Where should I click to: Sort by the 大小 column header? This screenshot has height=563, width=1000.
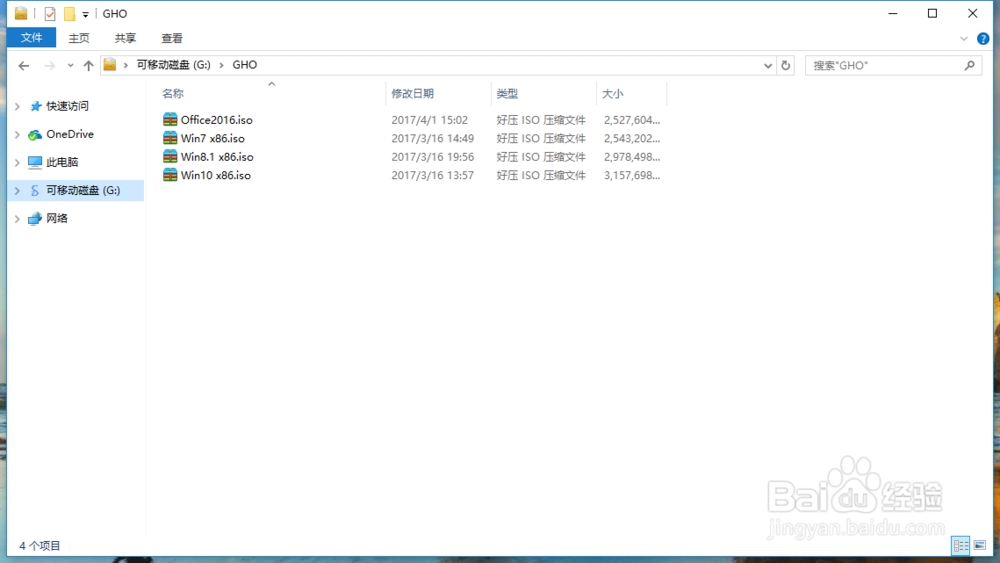coord(613,94)
